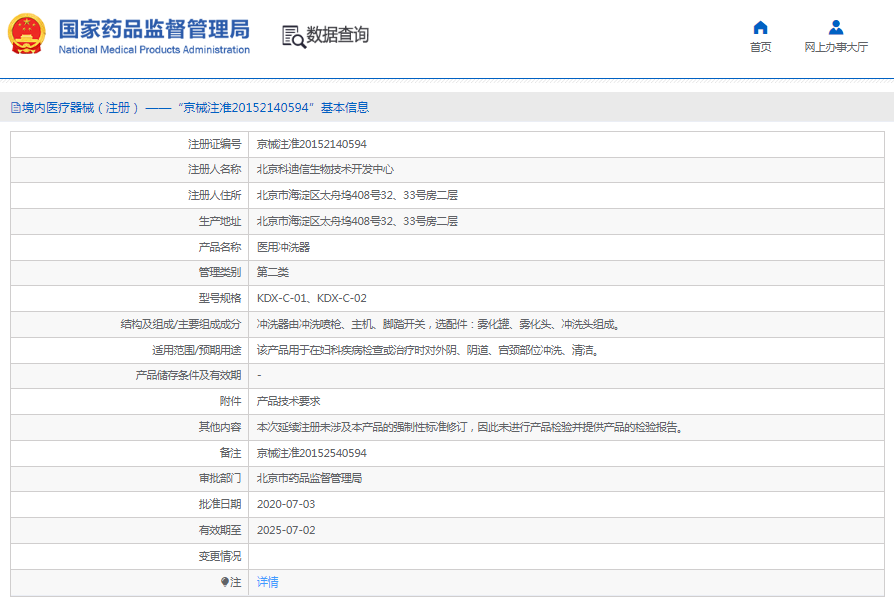
Task: Click the 注册证编号 label
Action: click(x=214, y=144)
